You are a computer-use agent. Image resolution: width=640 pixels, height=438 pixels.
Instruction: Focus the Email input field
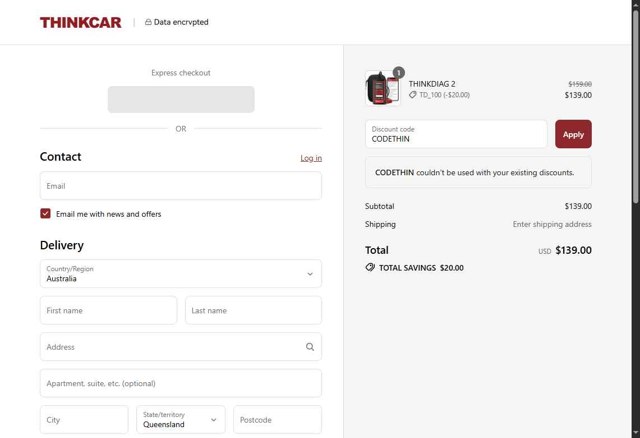click(x=181, y=186)
